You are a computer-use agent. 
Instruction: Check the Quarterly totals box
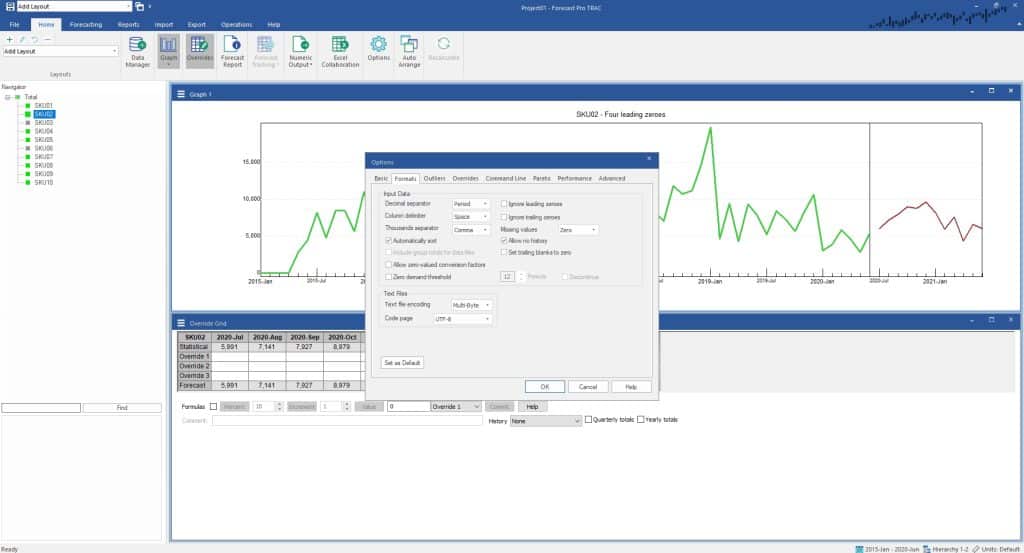[x=589, y=419]
